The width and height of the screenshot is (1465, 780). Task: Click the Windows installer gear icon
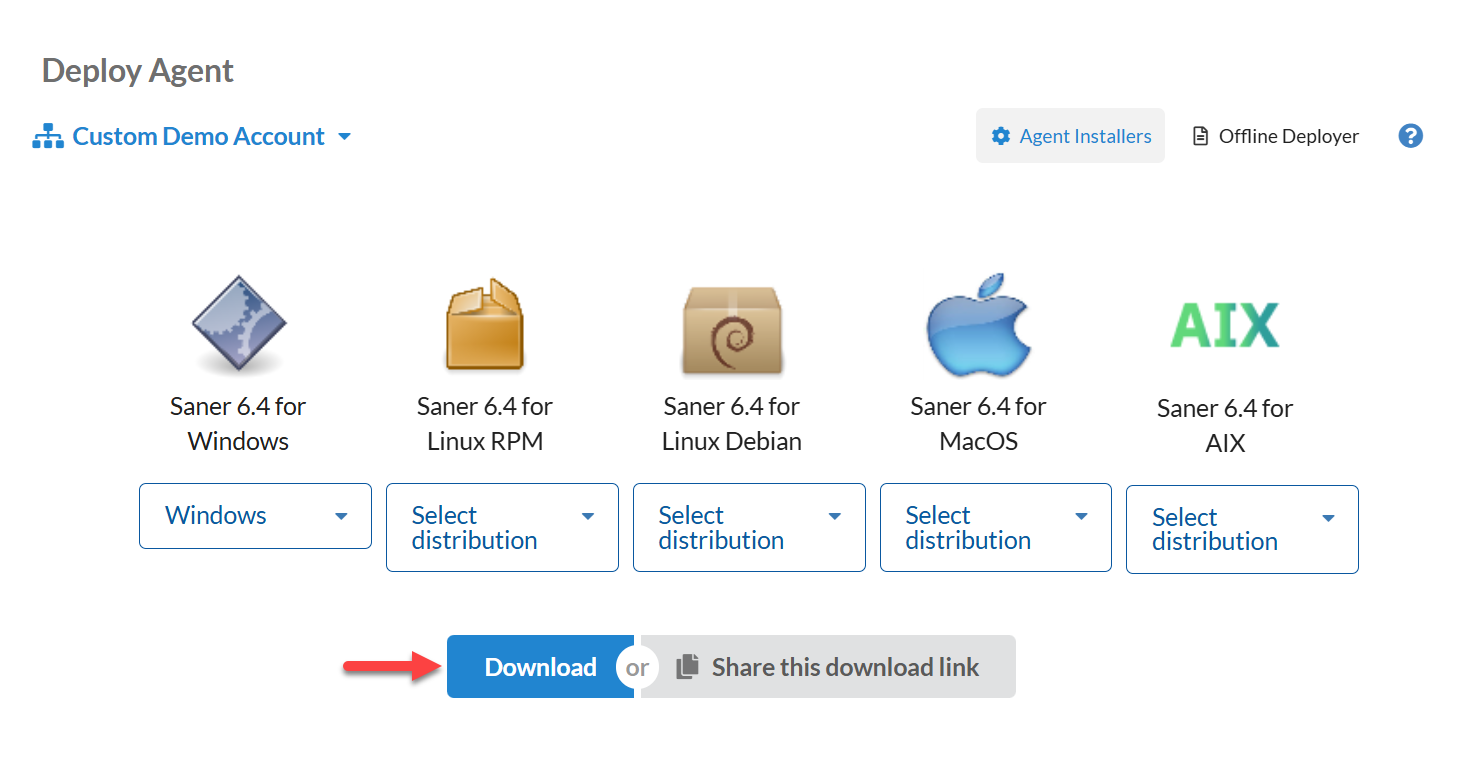pos(238,325)
